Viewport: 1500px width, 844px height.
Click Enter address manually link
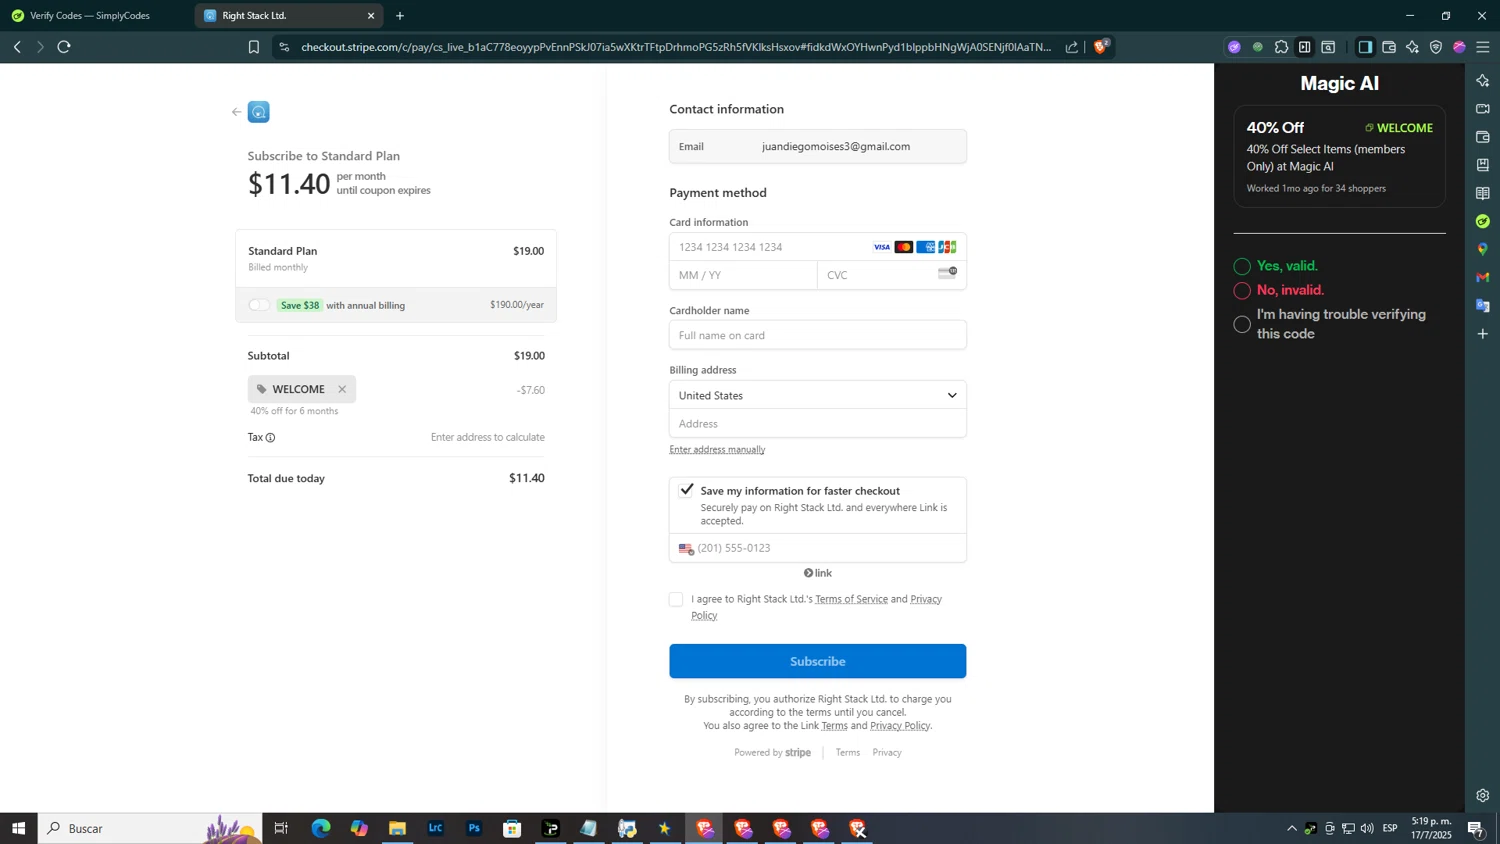pyautogui.click(x=717, y=450)
